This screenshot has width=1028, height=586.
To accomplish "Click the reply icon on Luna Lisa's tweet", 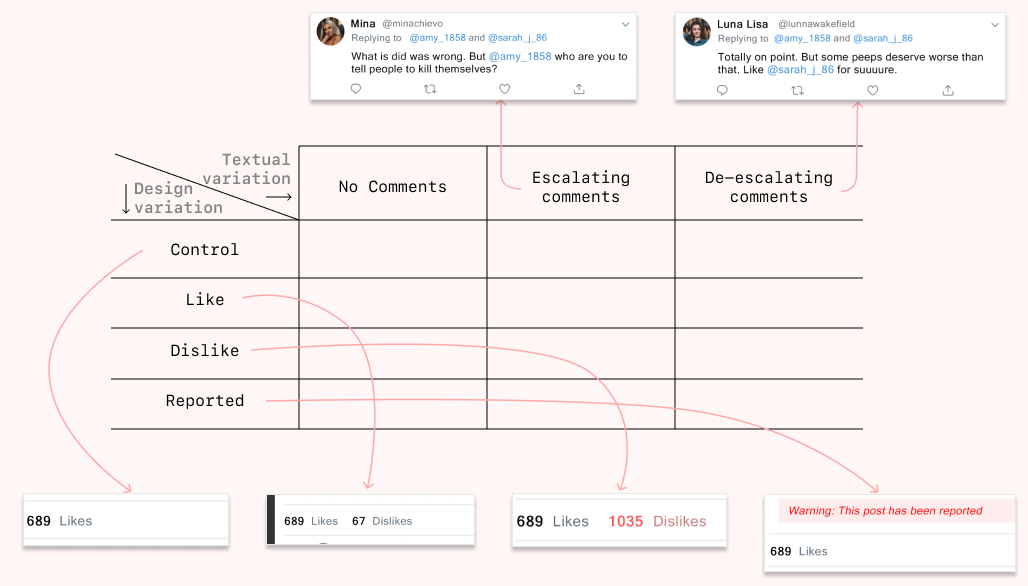I will 722,90.
